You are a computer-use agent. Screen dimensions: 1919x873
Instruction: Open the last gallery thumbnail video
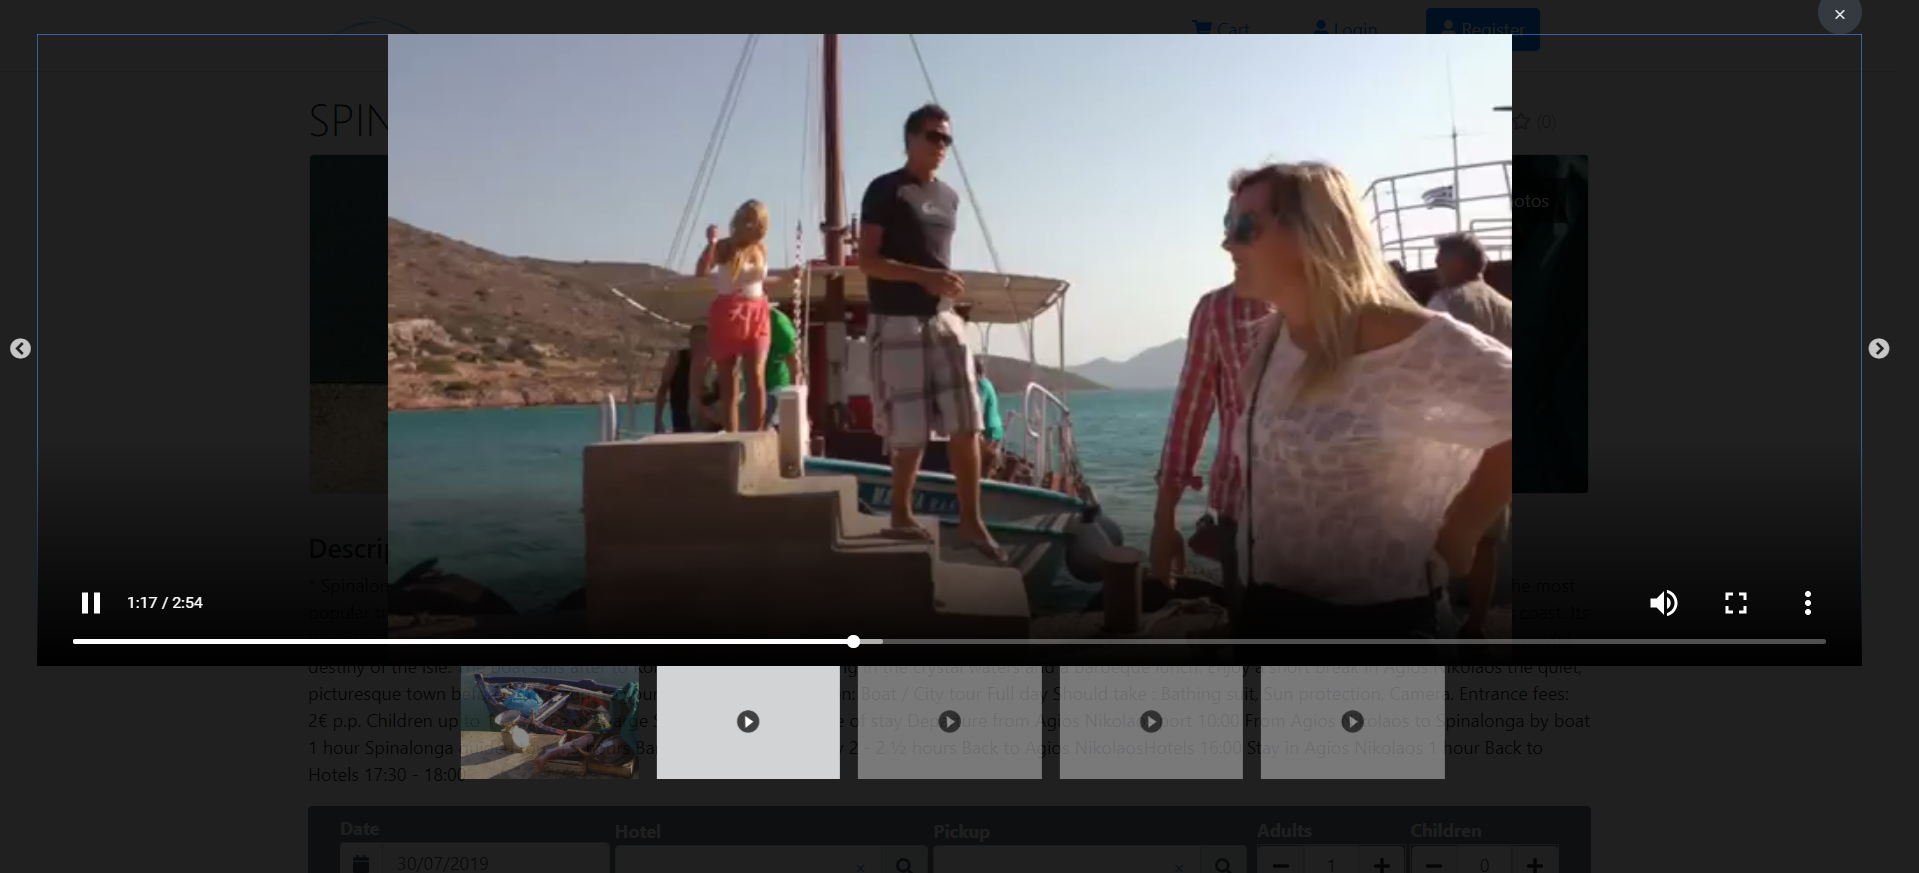[1352, 722]
